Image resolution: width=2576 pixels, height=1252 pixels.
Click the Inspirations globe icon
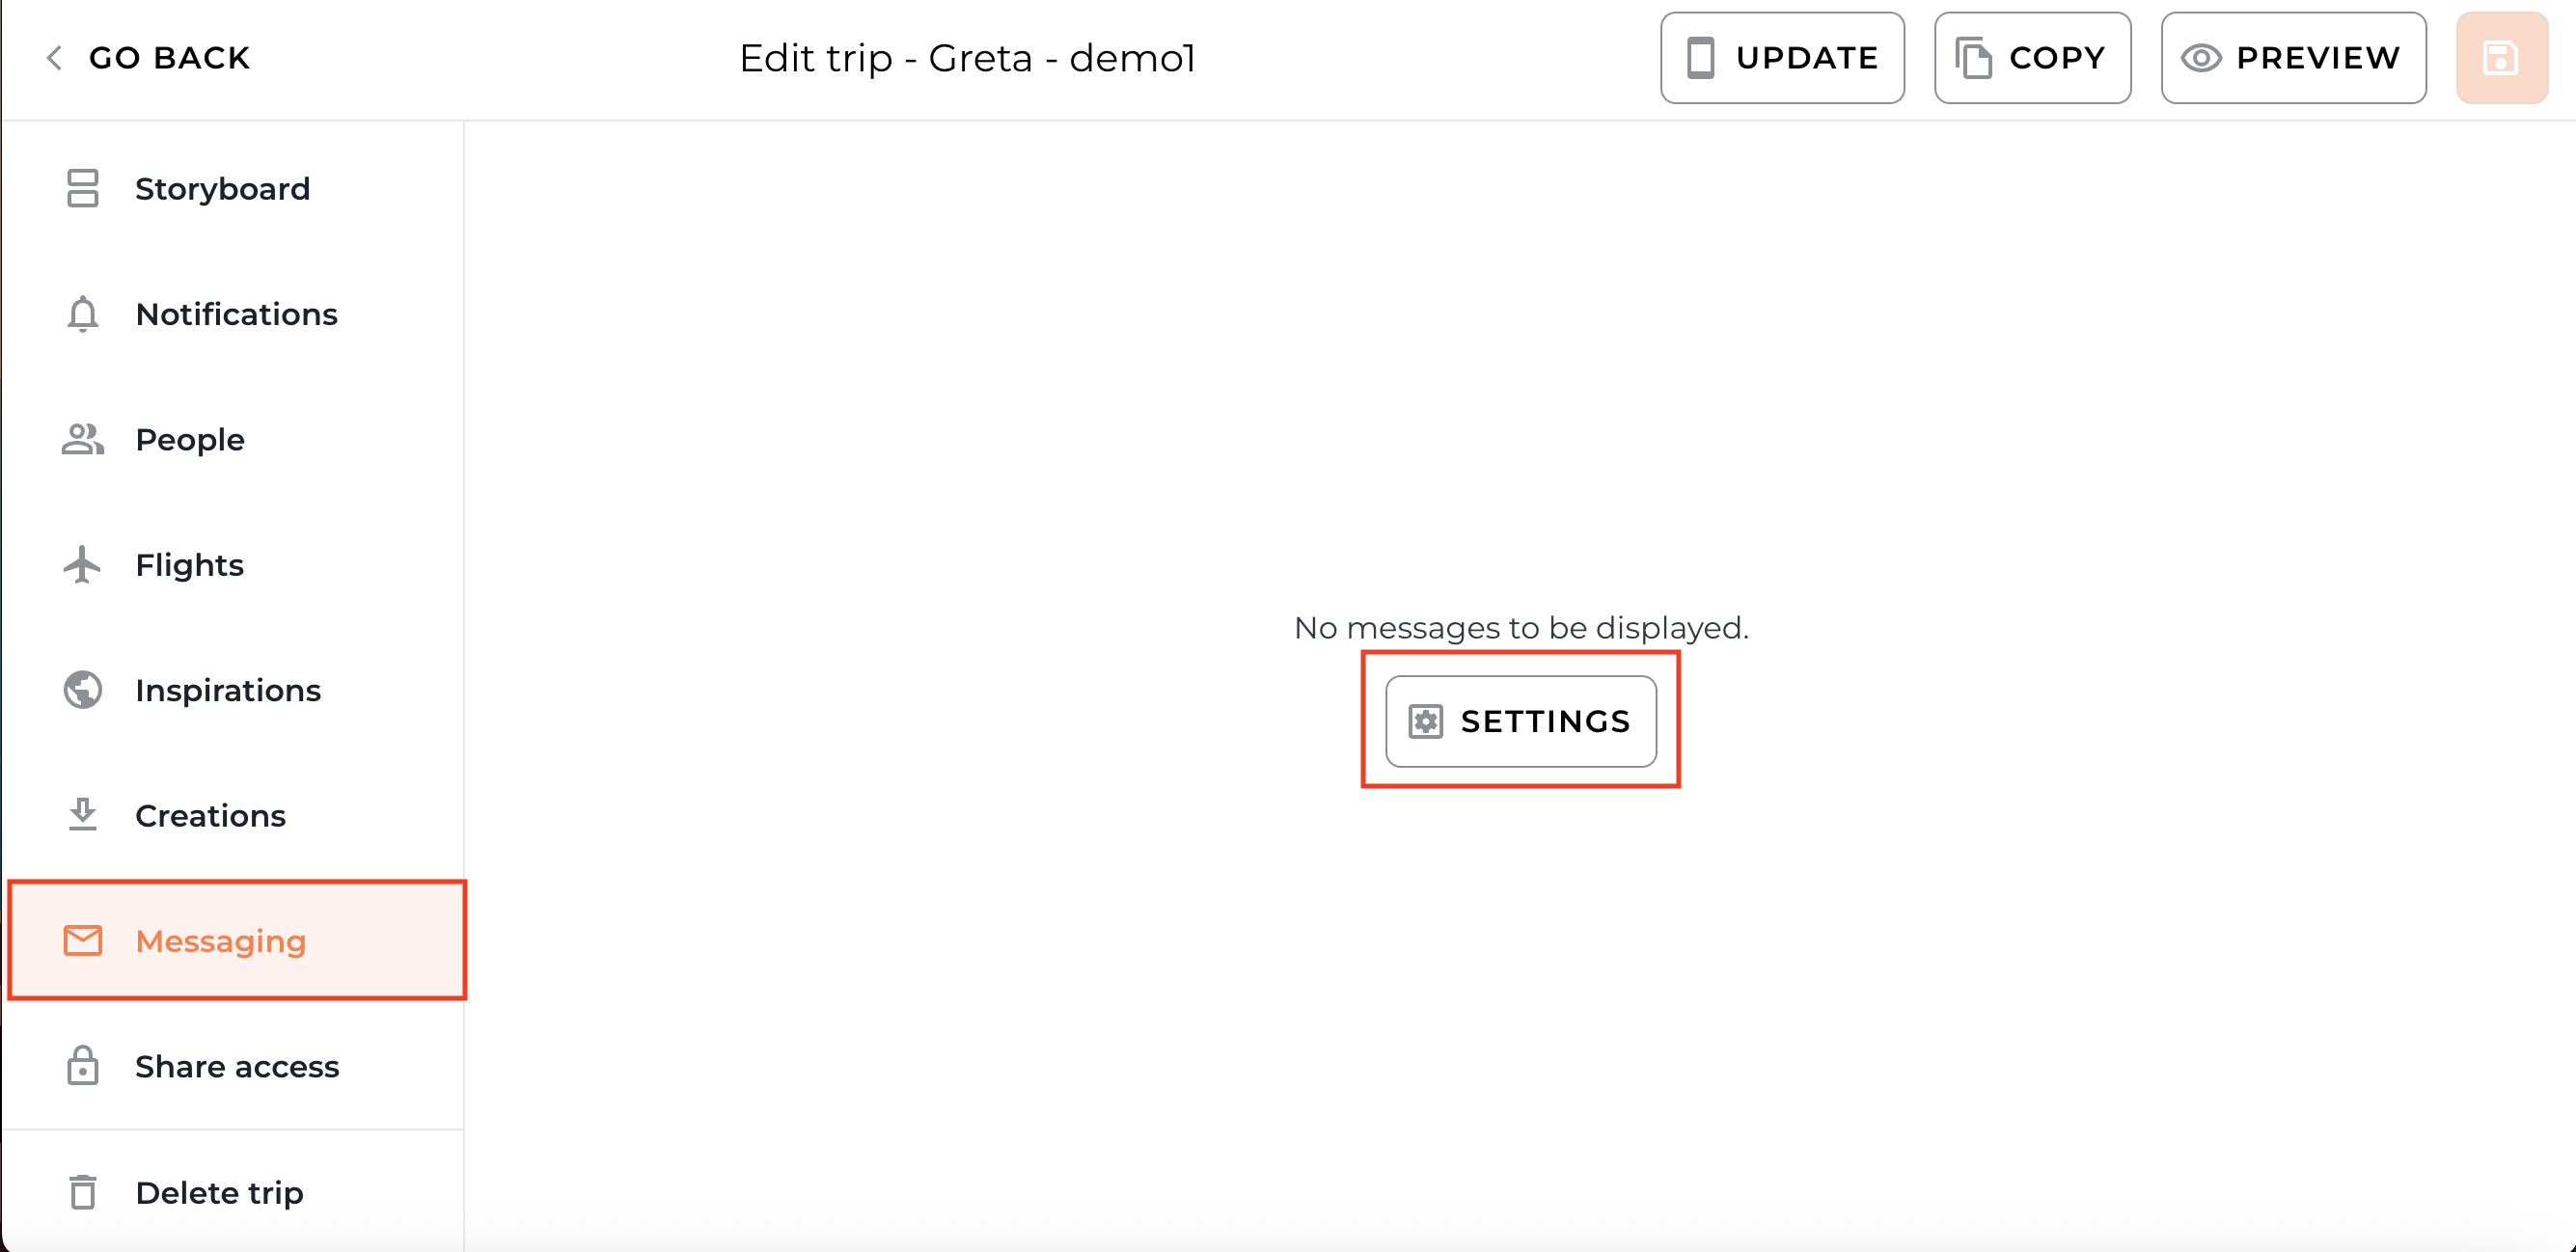click(x=82, y=690)
